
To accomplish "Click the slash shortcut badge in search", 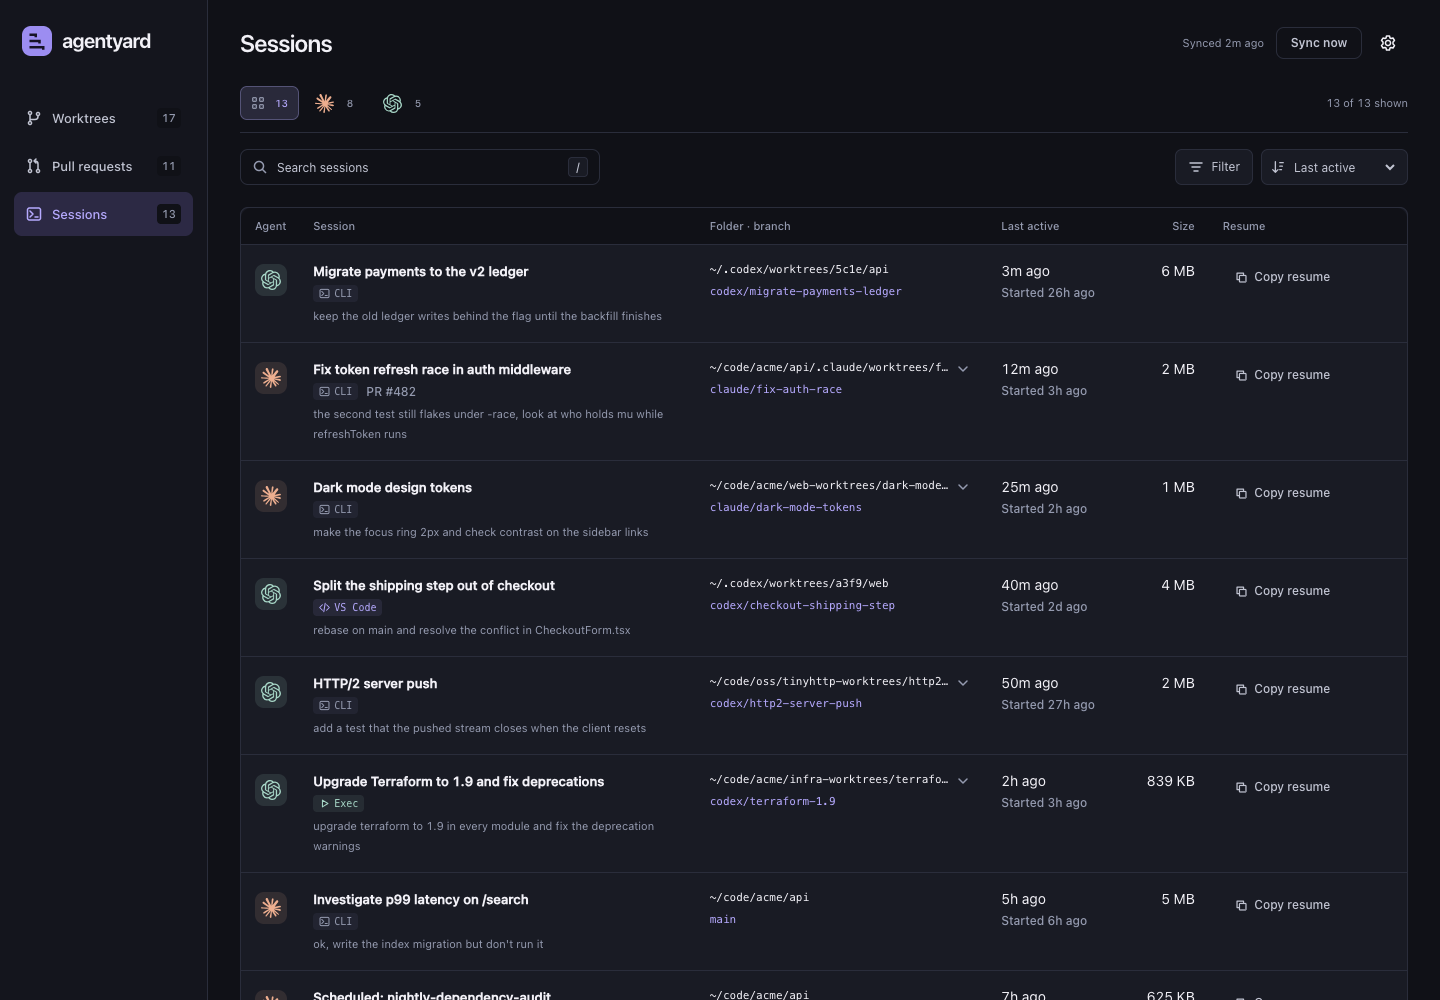I will pyautogui.click(x=578, y=167).
